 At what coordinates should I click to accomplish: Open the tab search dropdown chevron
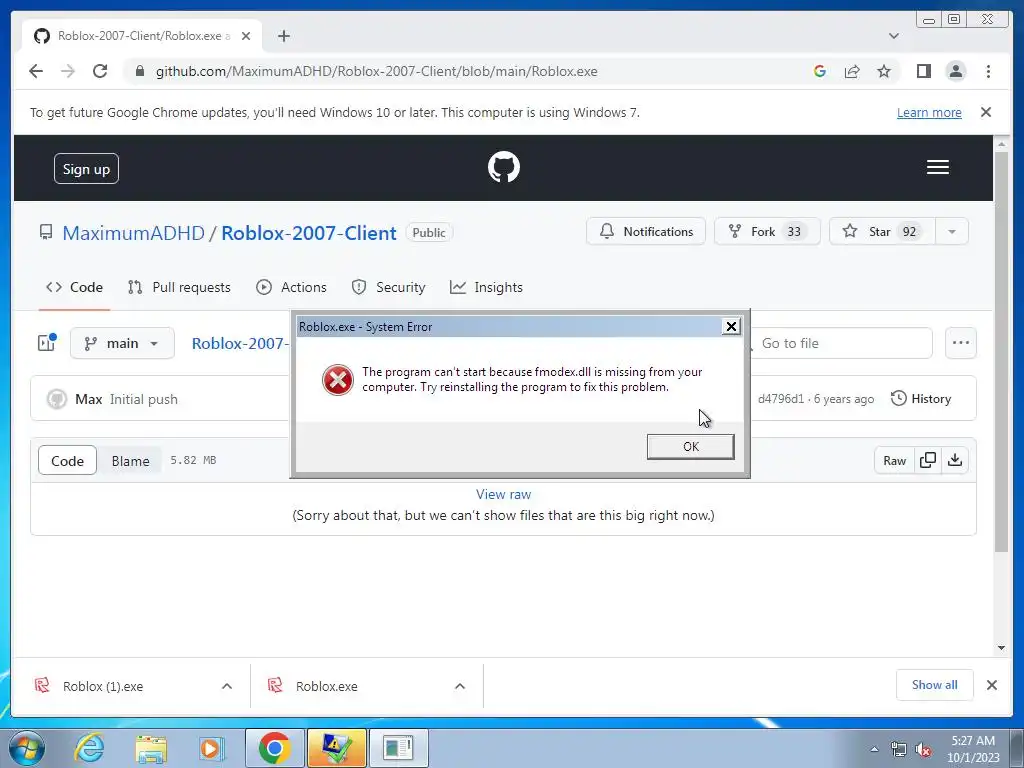(x=893, y=36)
